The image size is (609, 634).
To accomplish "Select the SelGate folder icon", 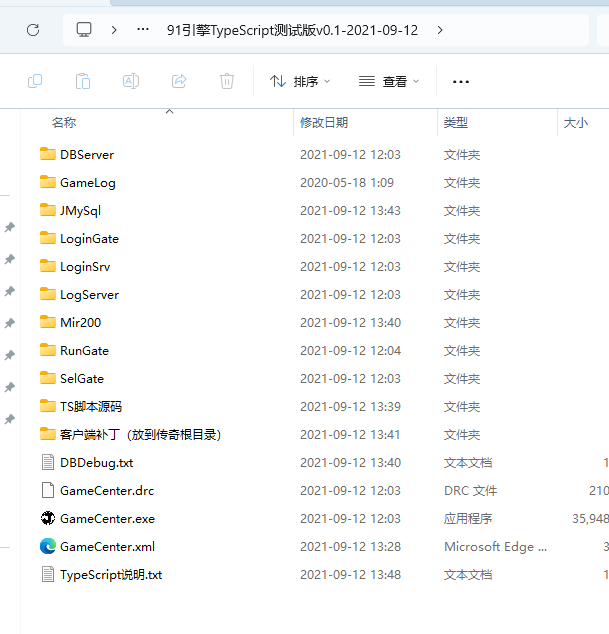I will [x=48, y=378].
